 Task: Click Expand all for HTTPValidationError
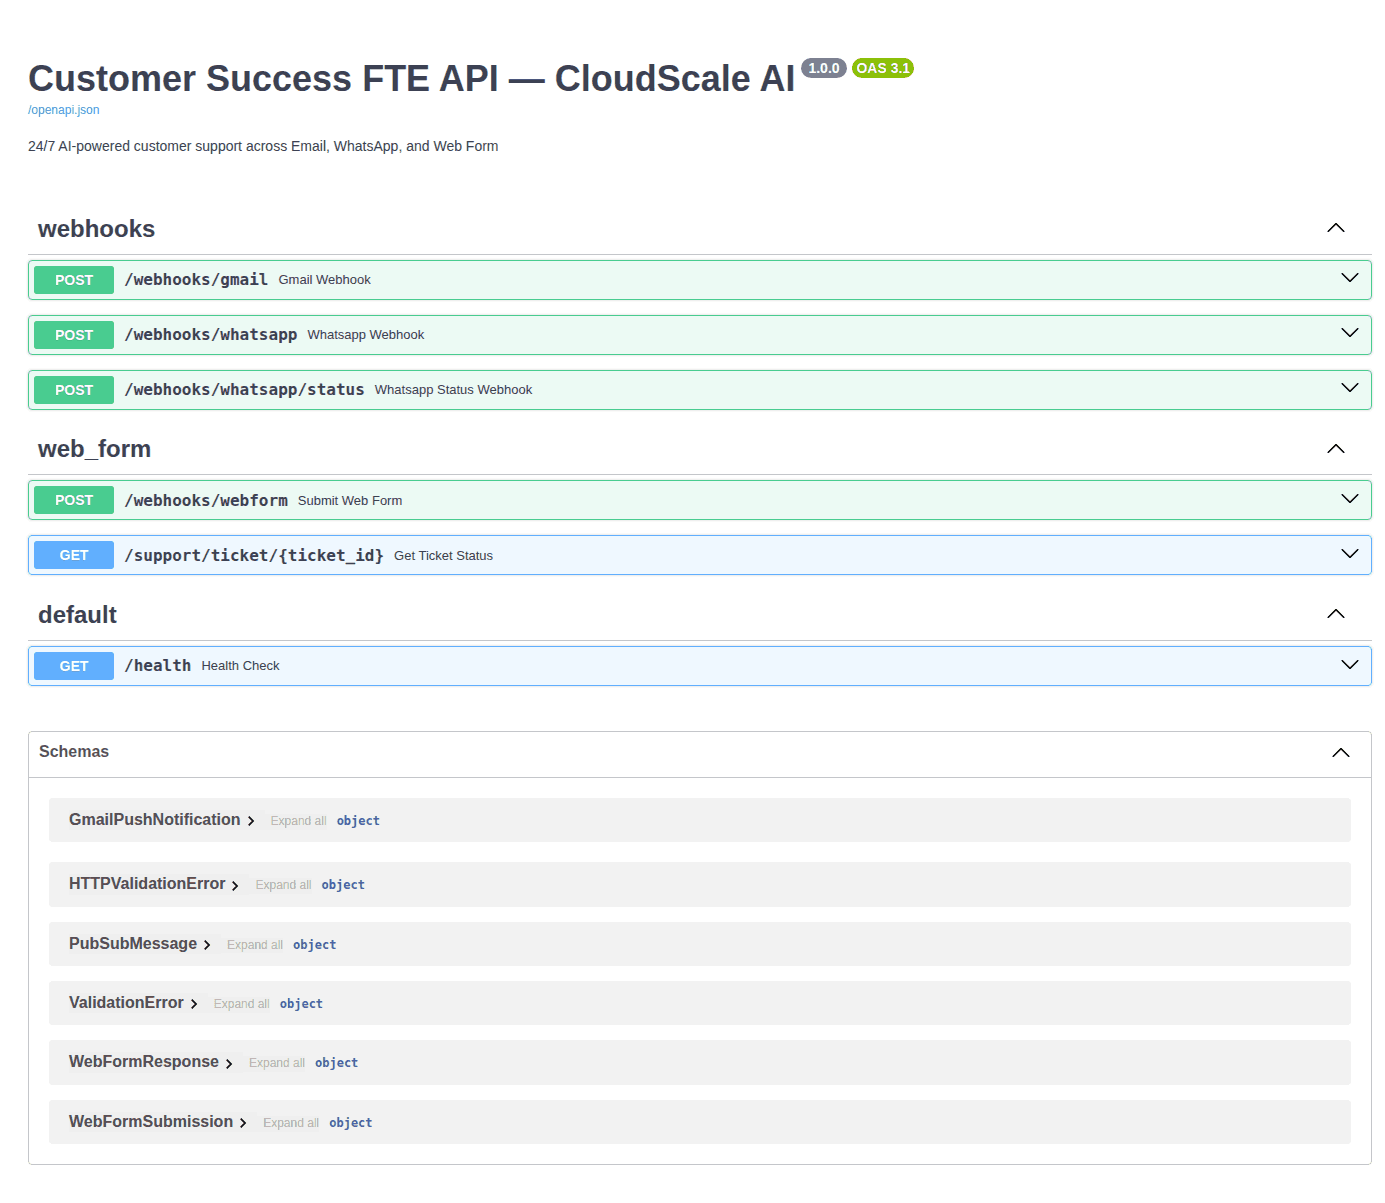tap(283, 884)
